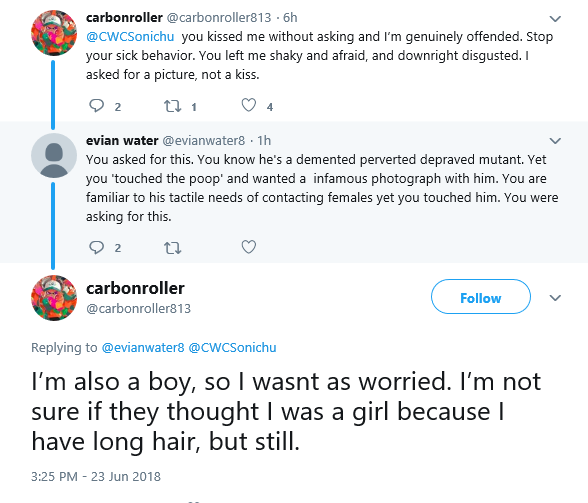
Task: Follow carbonroller
Action: click(x=481, y=297)
